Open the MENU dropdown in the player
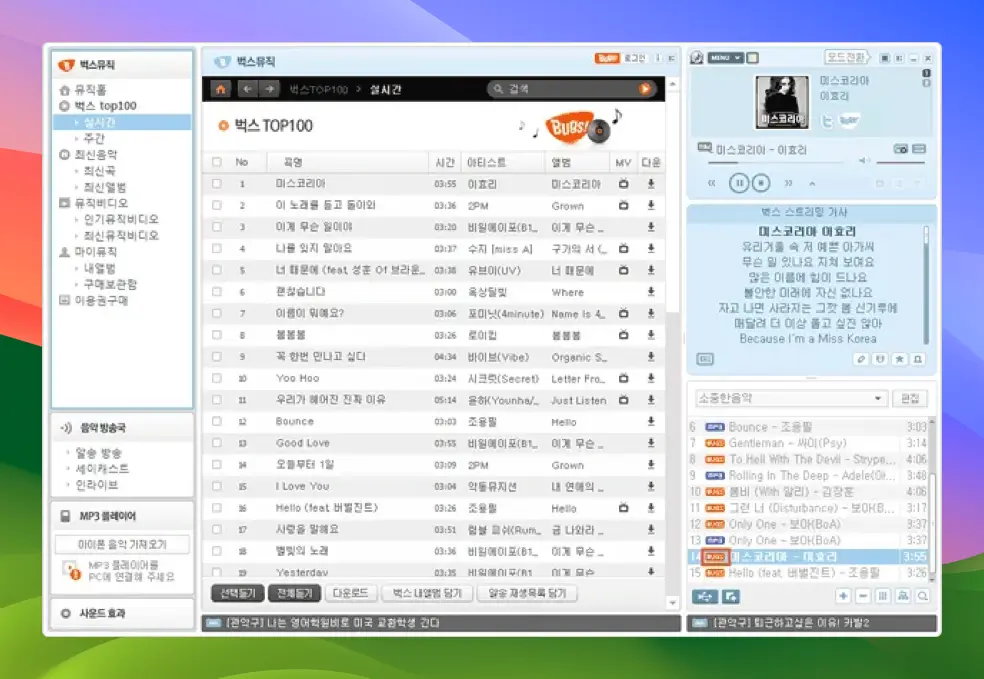This screenshot has height=679, width=984. (x=725, y=58)
